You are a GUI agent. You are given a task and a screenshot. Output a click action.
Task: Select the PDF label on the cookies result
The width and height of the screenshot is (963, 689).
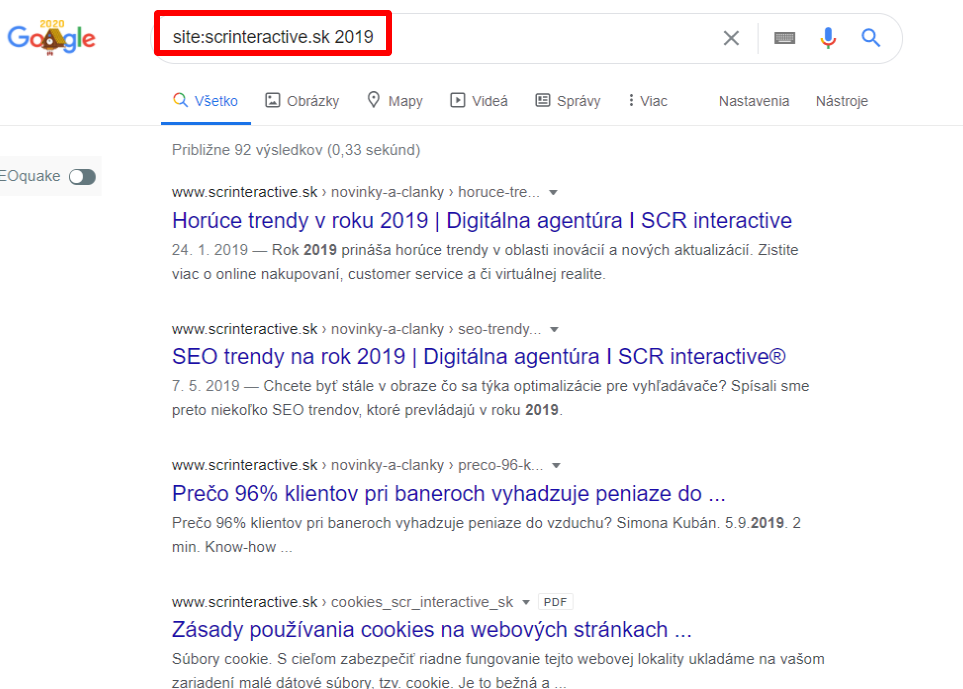tap(555, 602)
